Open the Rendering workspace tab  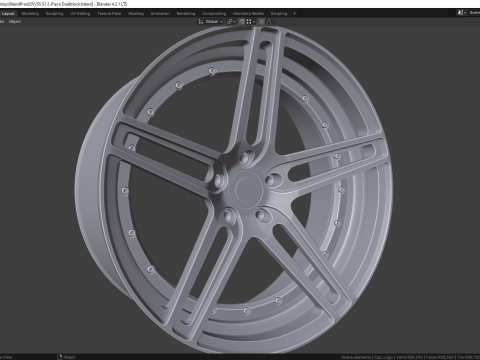[186, 14]
